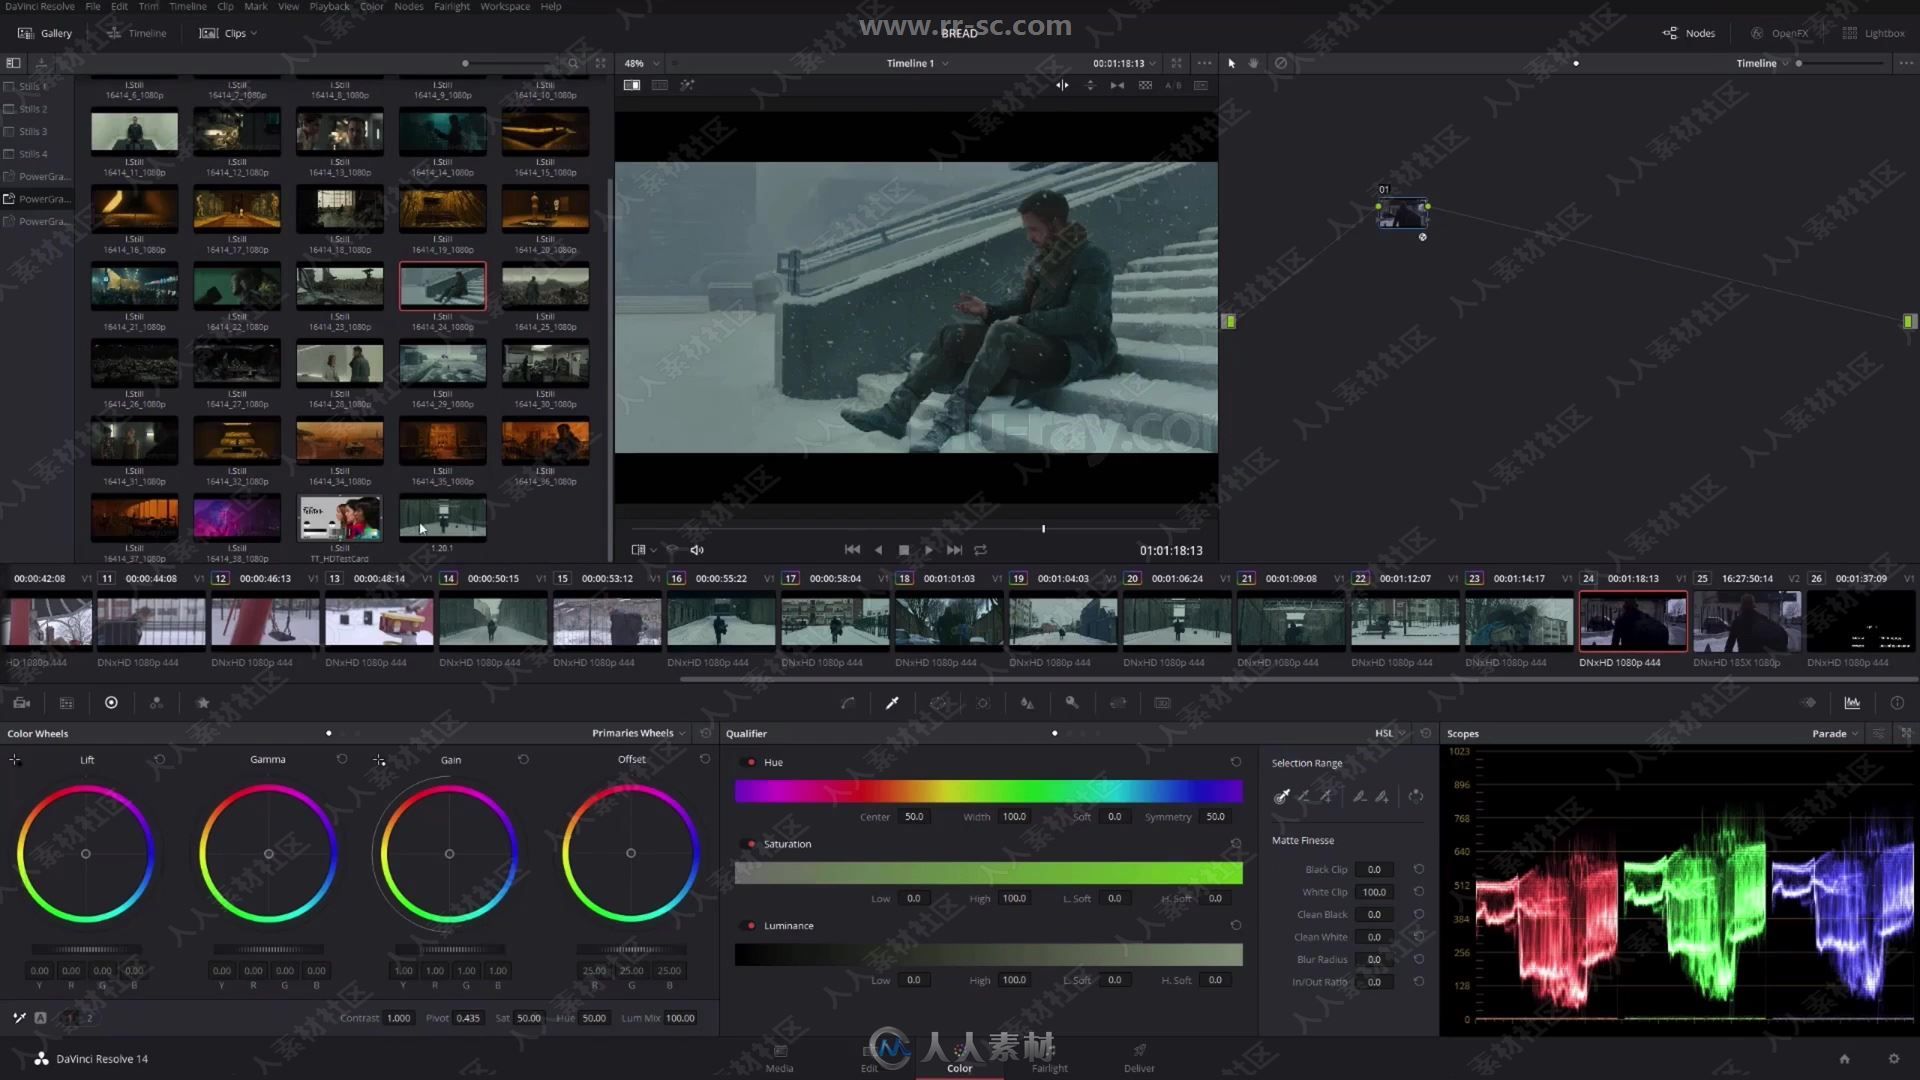
Task: Open node graph Timeline mode dropdown
Action: [x=1762, y=63]
